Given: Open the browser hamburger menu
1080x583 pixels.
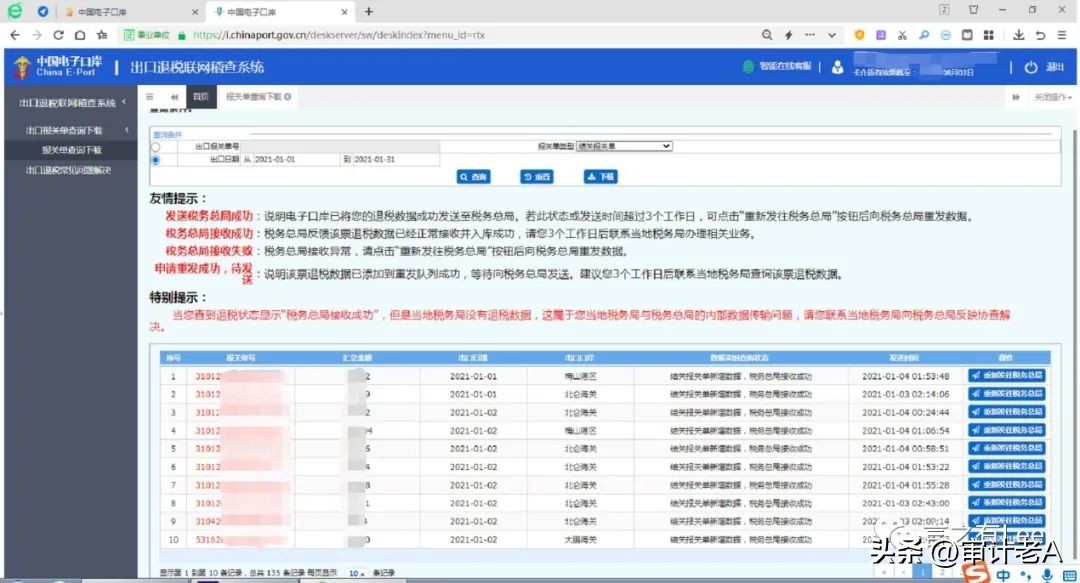Looking at the screenshot, I should [1062, 34].
